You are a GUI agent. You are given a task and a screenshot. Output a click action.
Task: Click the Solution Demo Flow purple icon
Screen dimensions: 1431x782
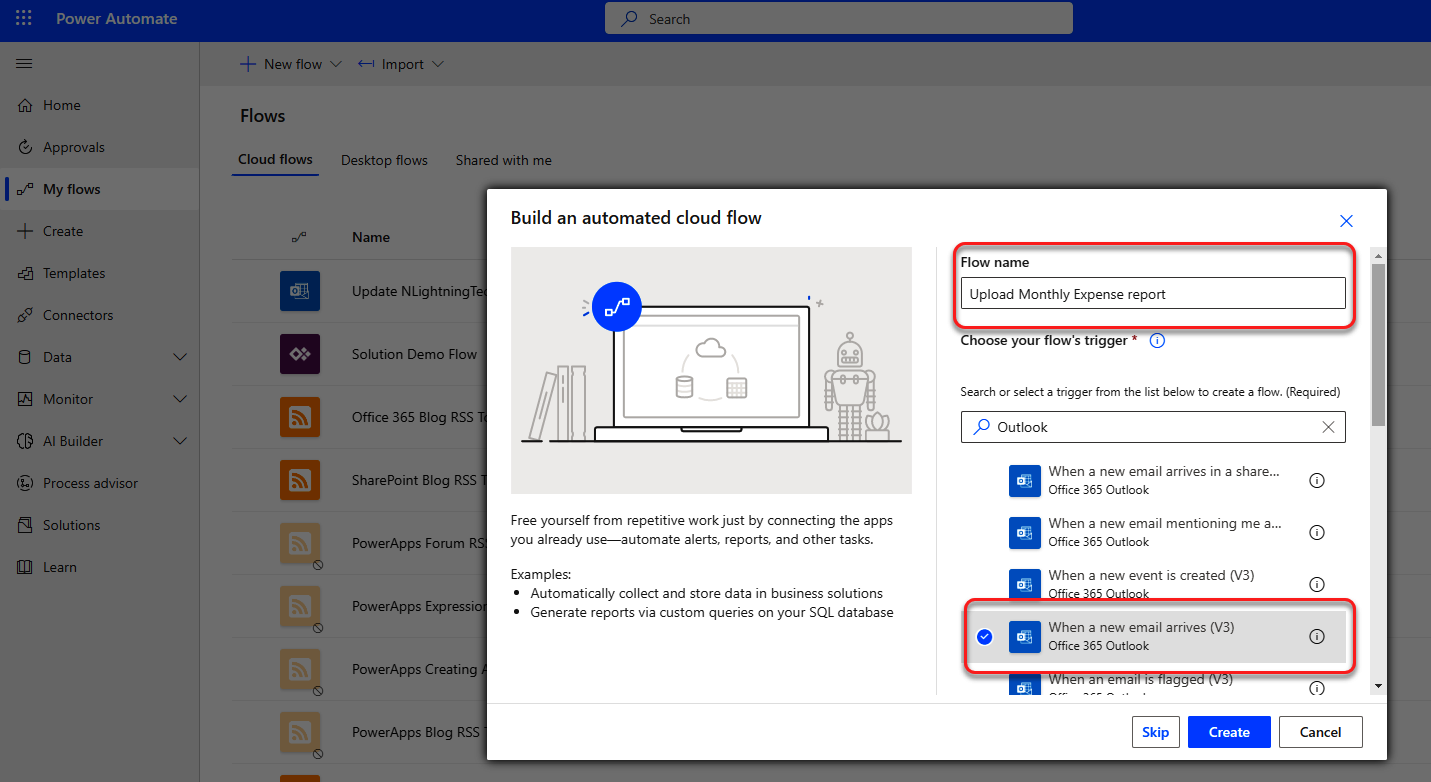(300, 354)
